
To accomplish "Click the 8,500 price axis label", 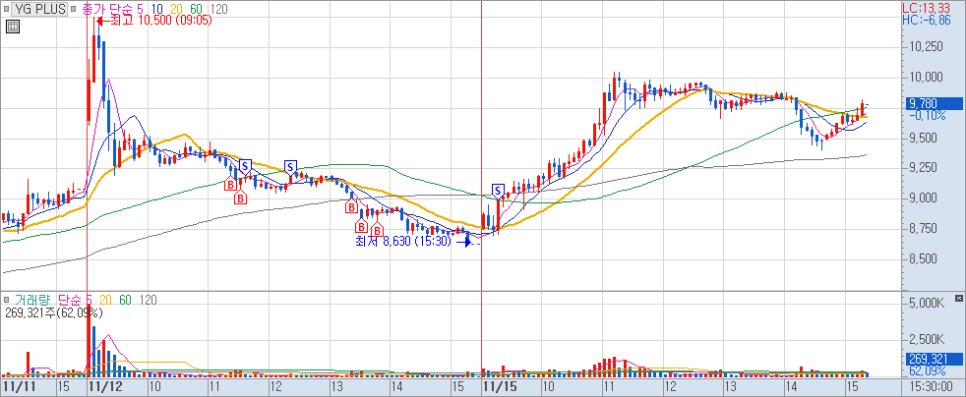I will pyautogui.click(x=923, y=258).
